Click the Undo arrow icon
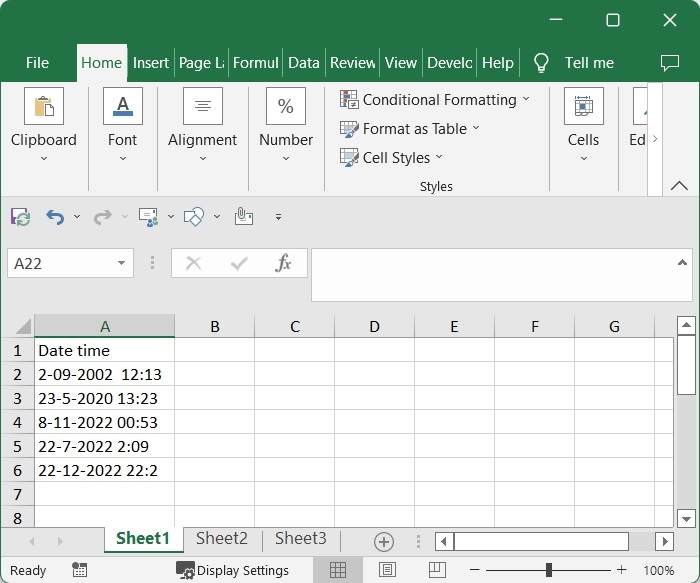Viewport: 700px width, 583px height. [x=55, y=216]
